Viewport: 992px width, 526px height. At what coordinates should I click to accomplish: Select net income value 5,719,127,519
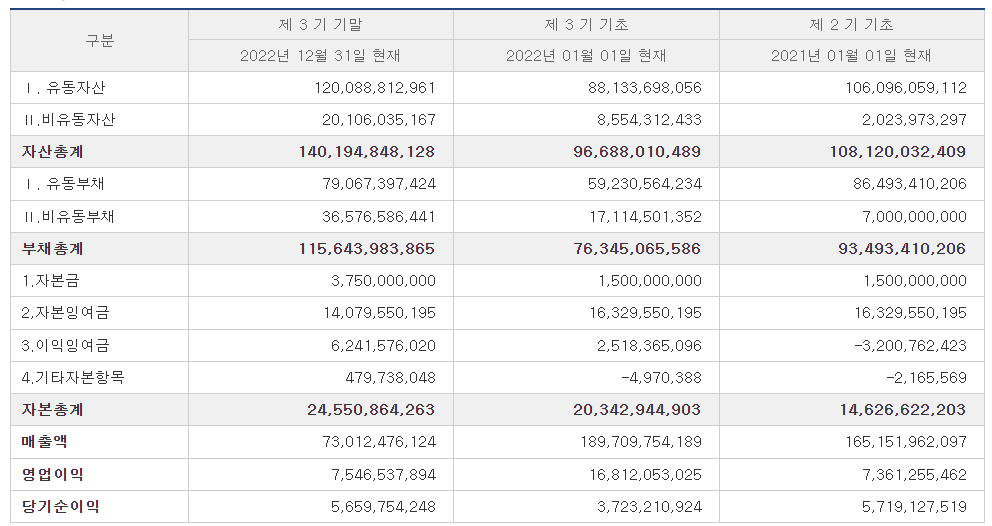914,506
